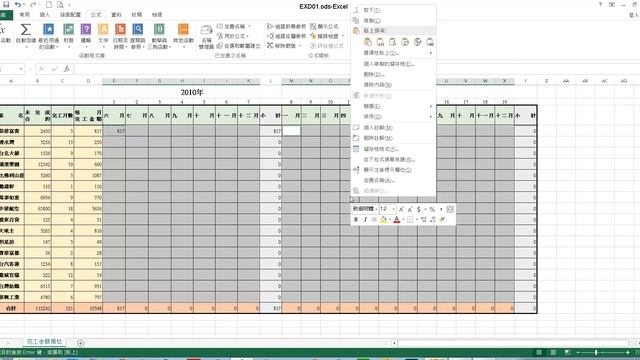Open the Page Layout (版面配置) tab

70,15
